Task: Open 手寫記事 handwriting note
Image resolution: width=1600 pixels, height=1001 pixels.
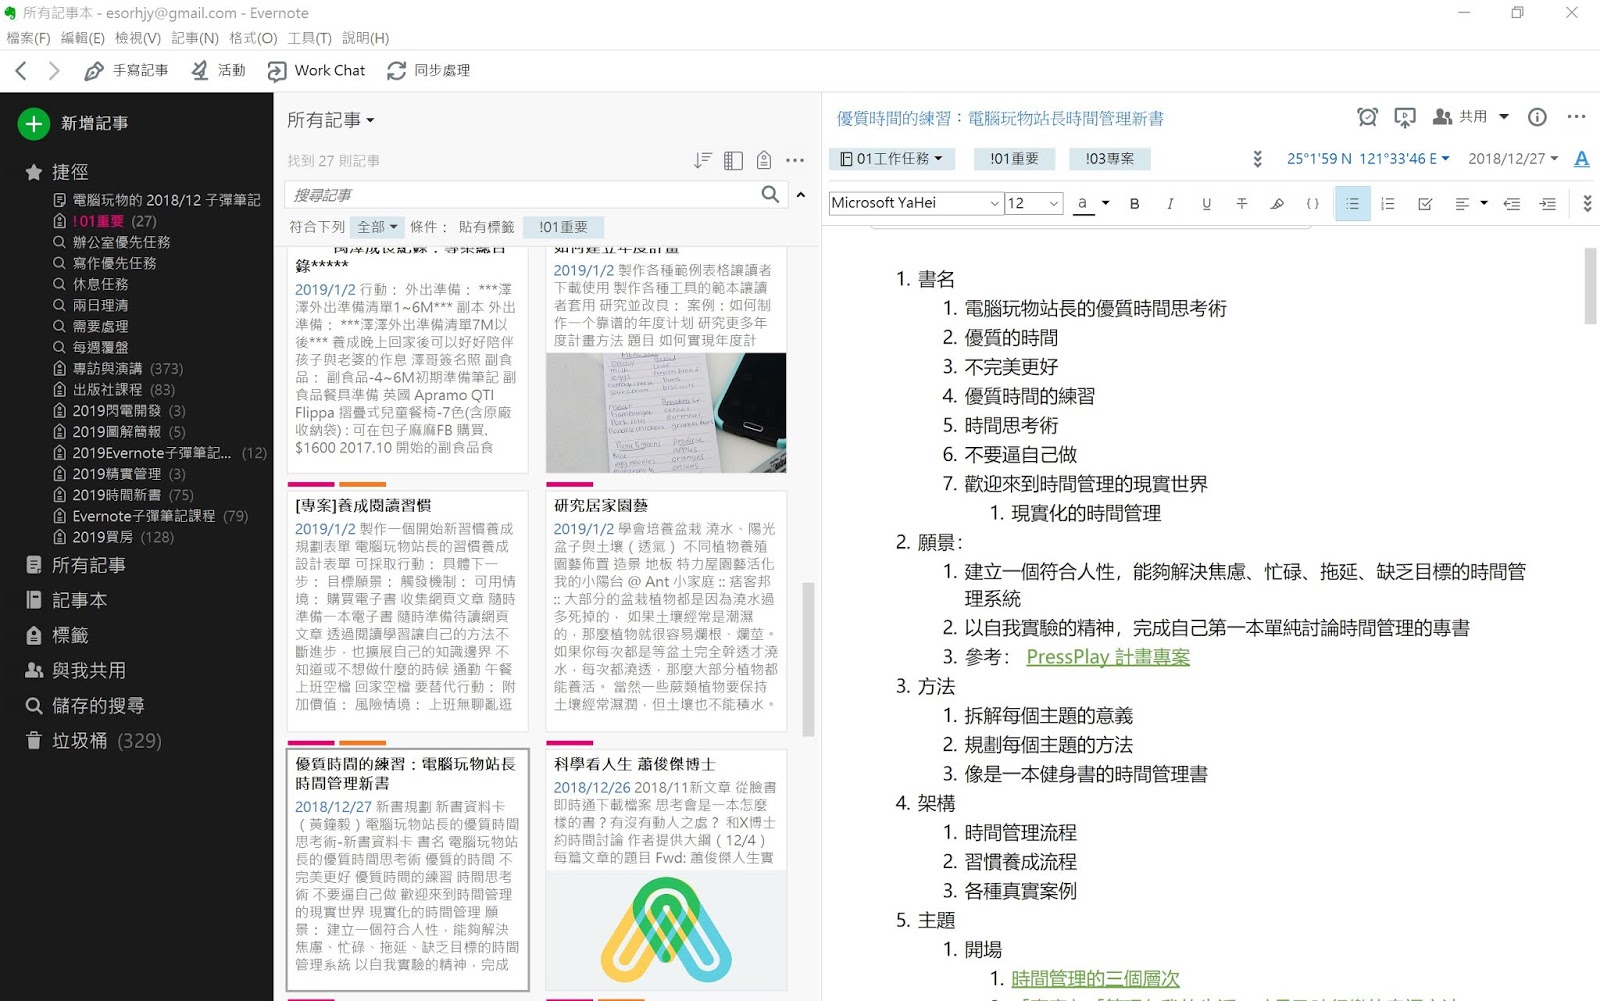Action: [x=126, y=70]
